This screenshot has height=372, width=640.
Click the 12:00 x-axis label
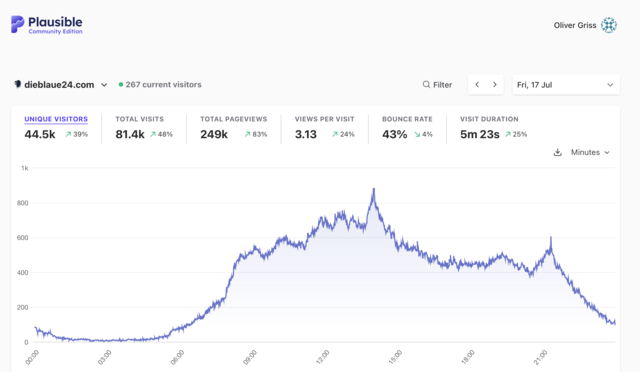pyautogui.click(x=322, y=357)
